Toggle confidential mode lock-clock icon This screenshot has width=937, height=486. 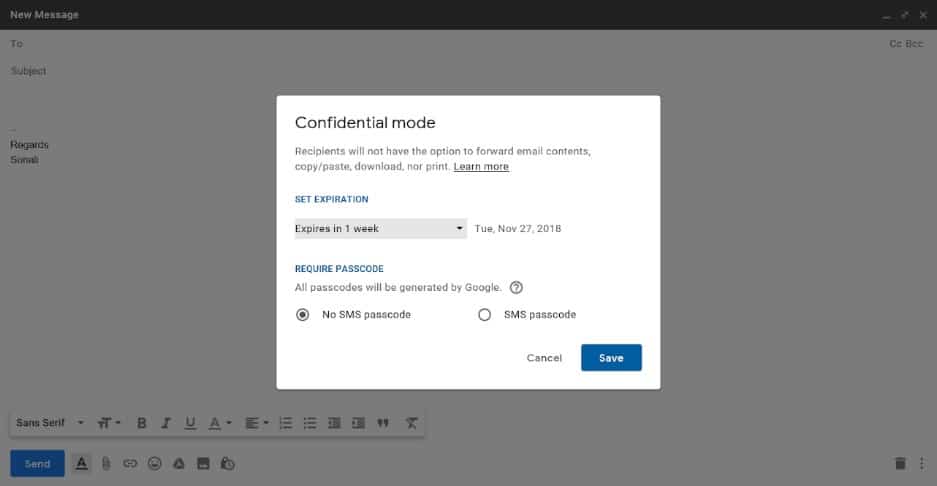(228, 463)
